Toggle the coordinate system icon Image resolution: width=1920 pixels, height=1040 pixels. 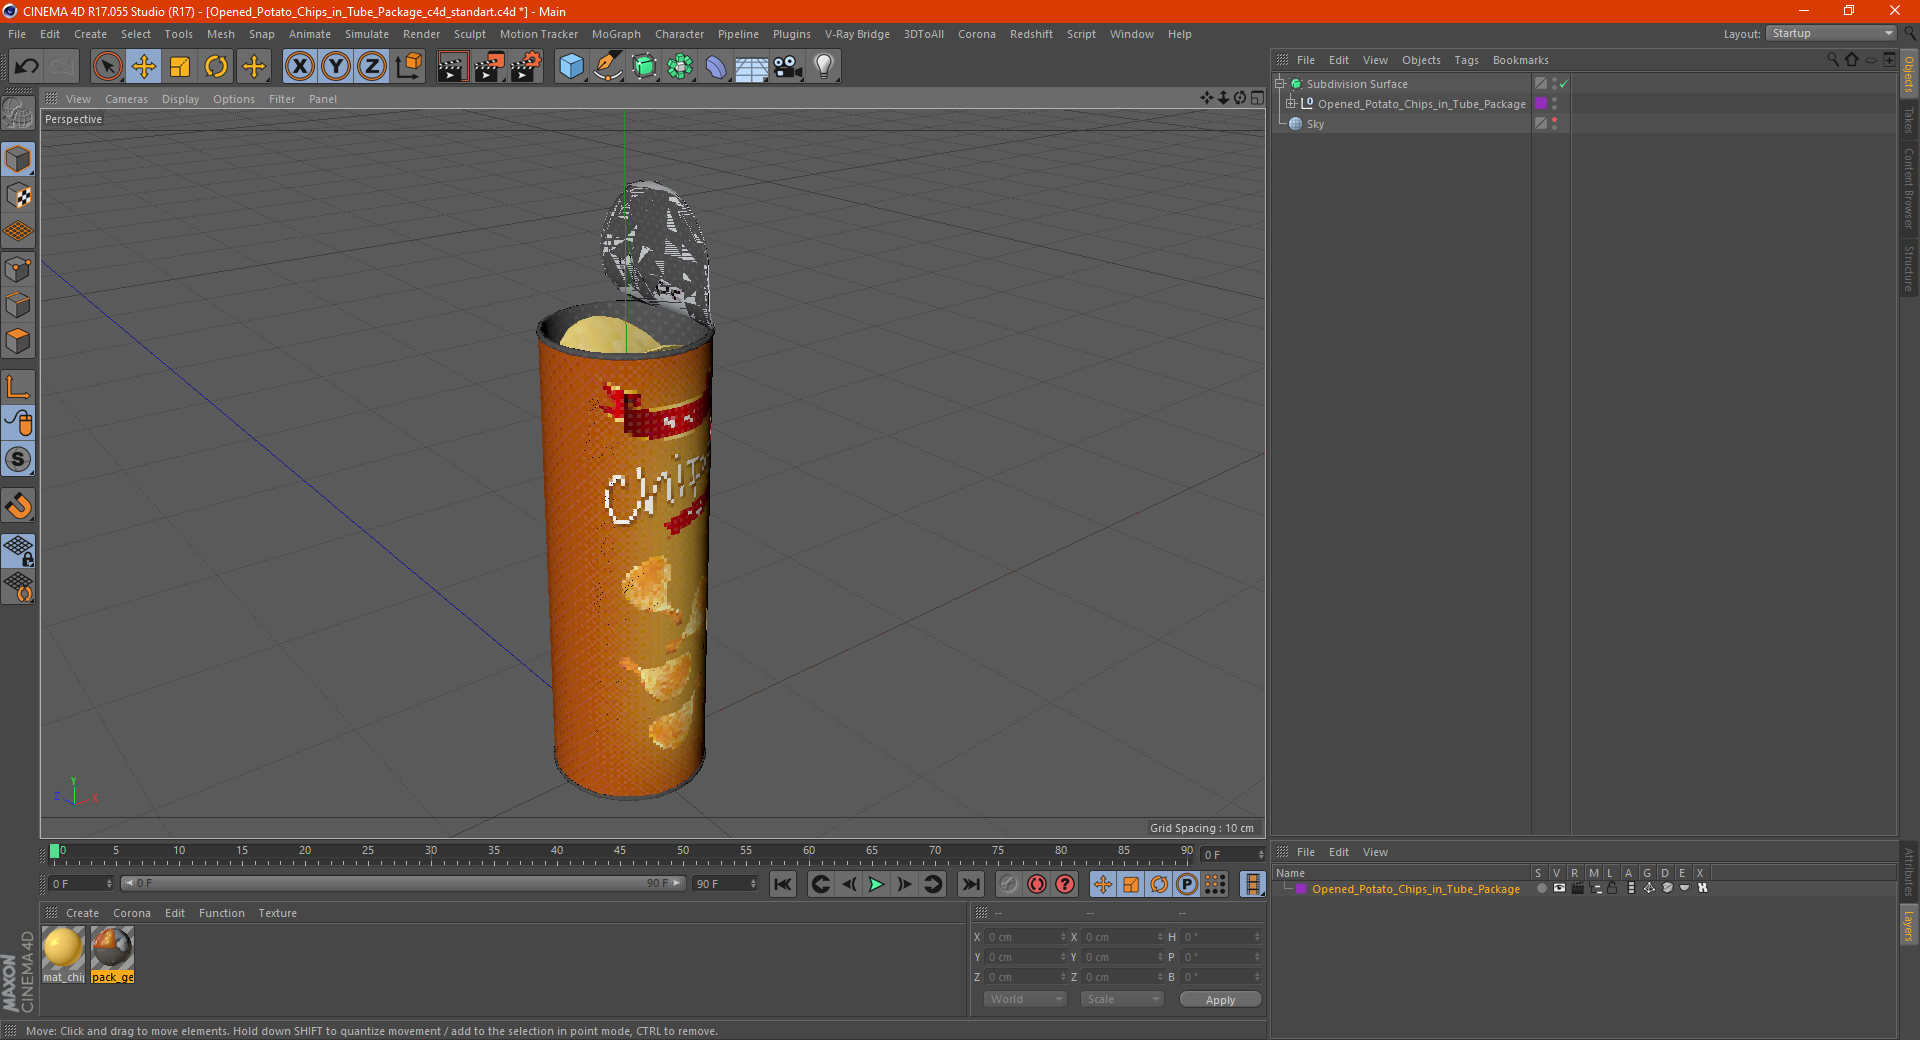tap(408, 67)
